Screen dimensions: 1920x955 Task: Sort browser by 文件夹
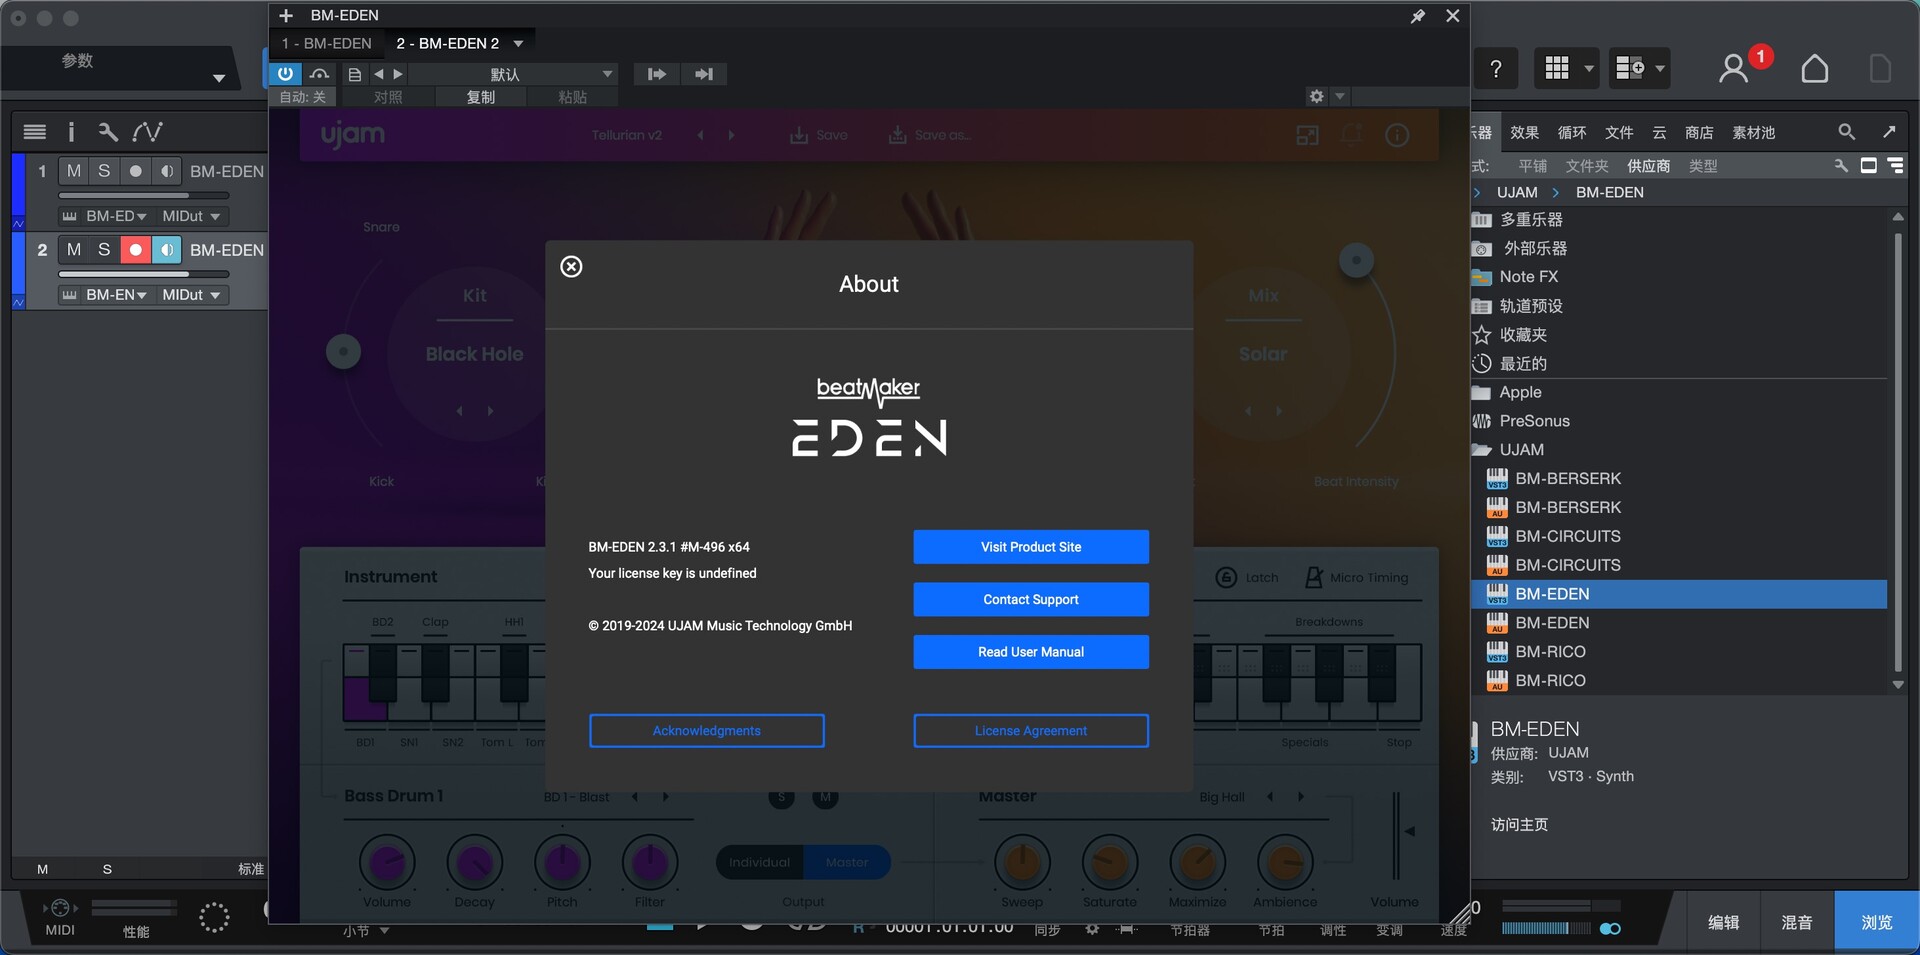[1587, 166]
